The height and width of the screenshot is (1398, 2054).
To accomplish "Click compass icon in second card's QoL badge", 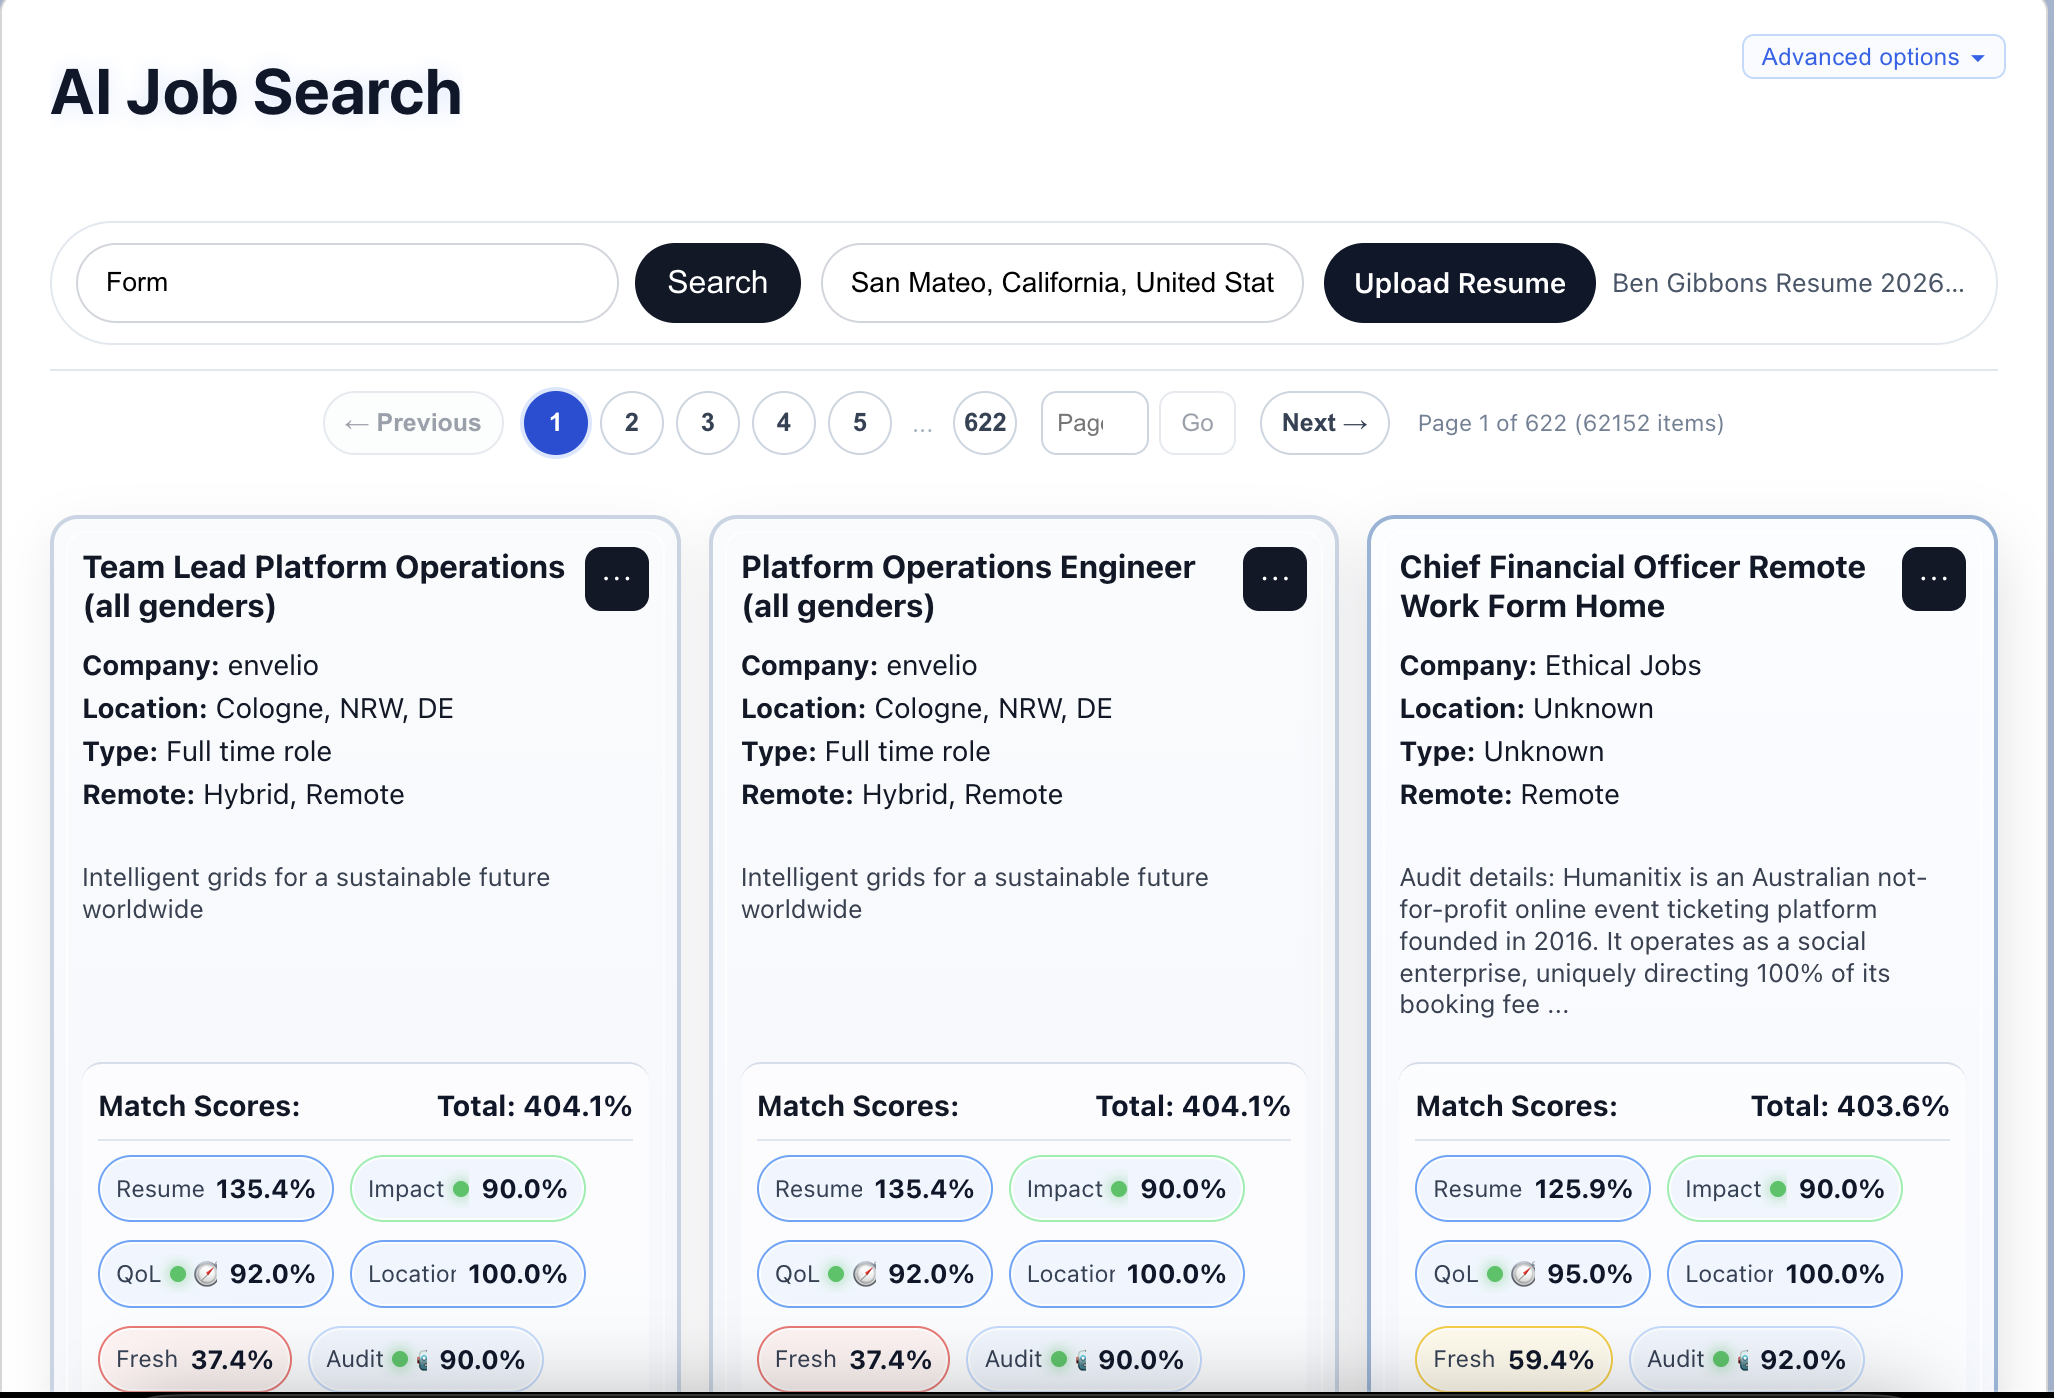I will (x=865, y=1274).
